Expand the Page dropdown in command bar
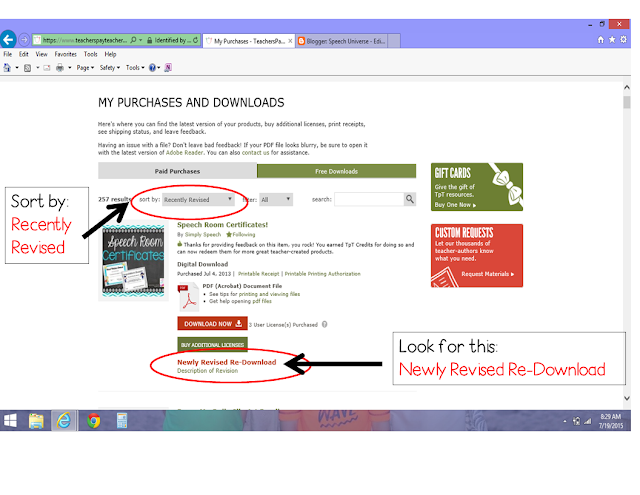The image size is (640, 495). [85, 68]
